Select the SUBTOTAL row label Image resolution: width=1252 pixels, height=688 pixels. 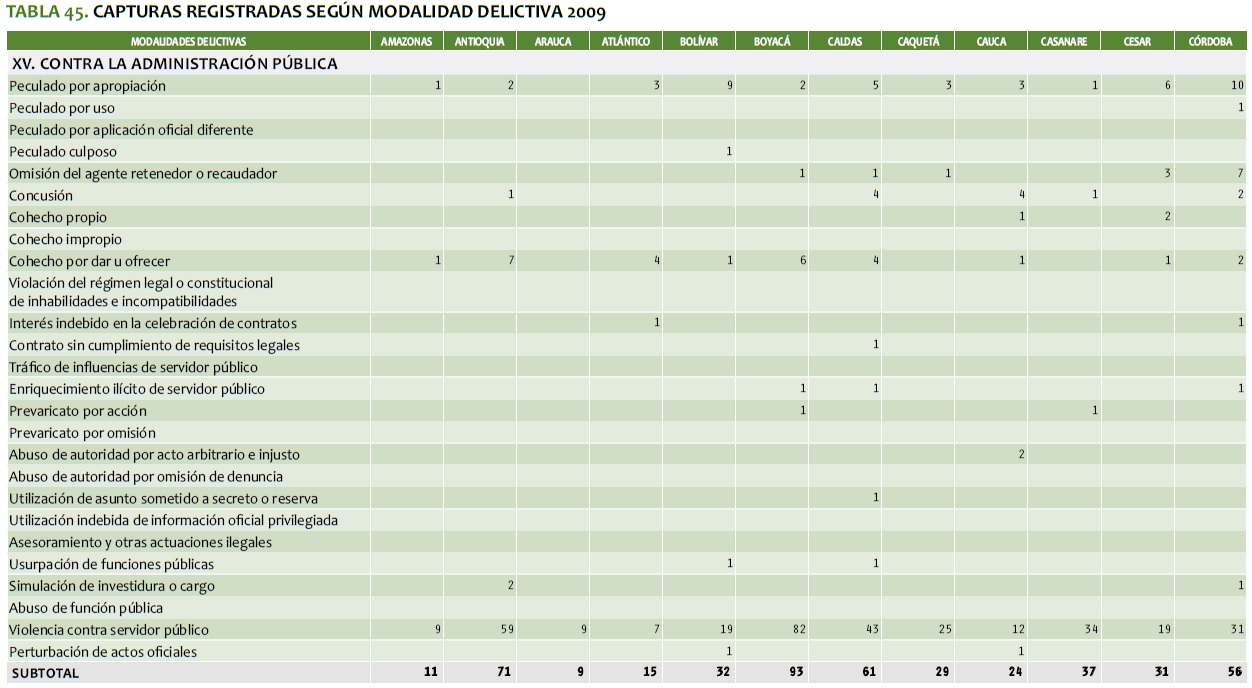click(45, 673)
